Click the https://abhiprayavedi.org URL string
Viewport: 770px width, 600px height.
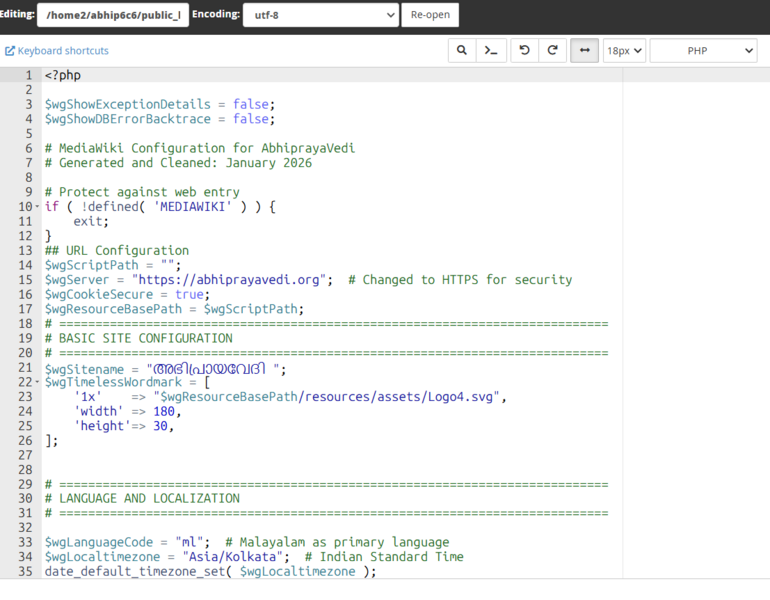coord(229,280)
